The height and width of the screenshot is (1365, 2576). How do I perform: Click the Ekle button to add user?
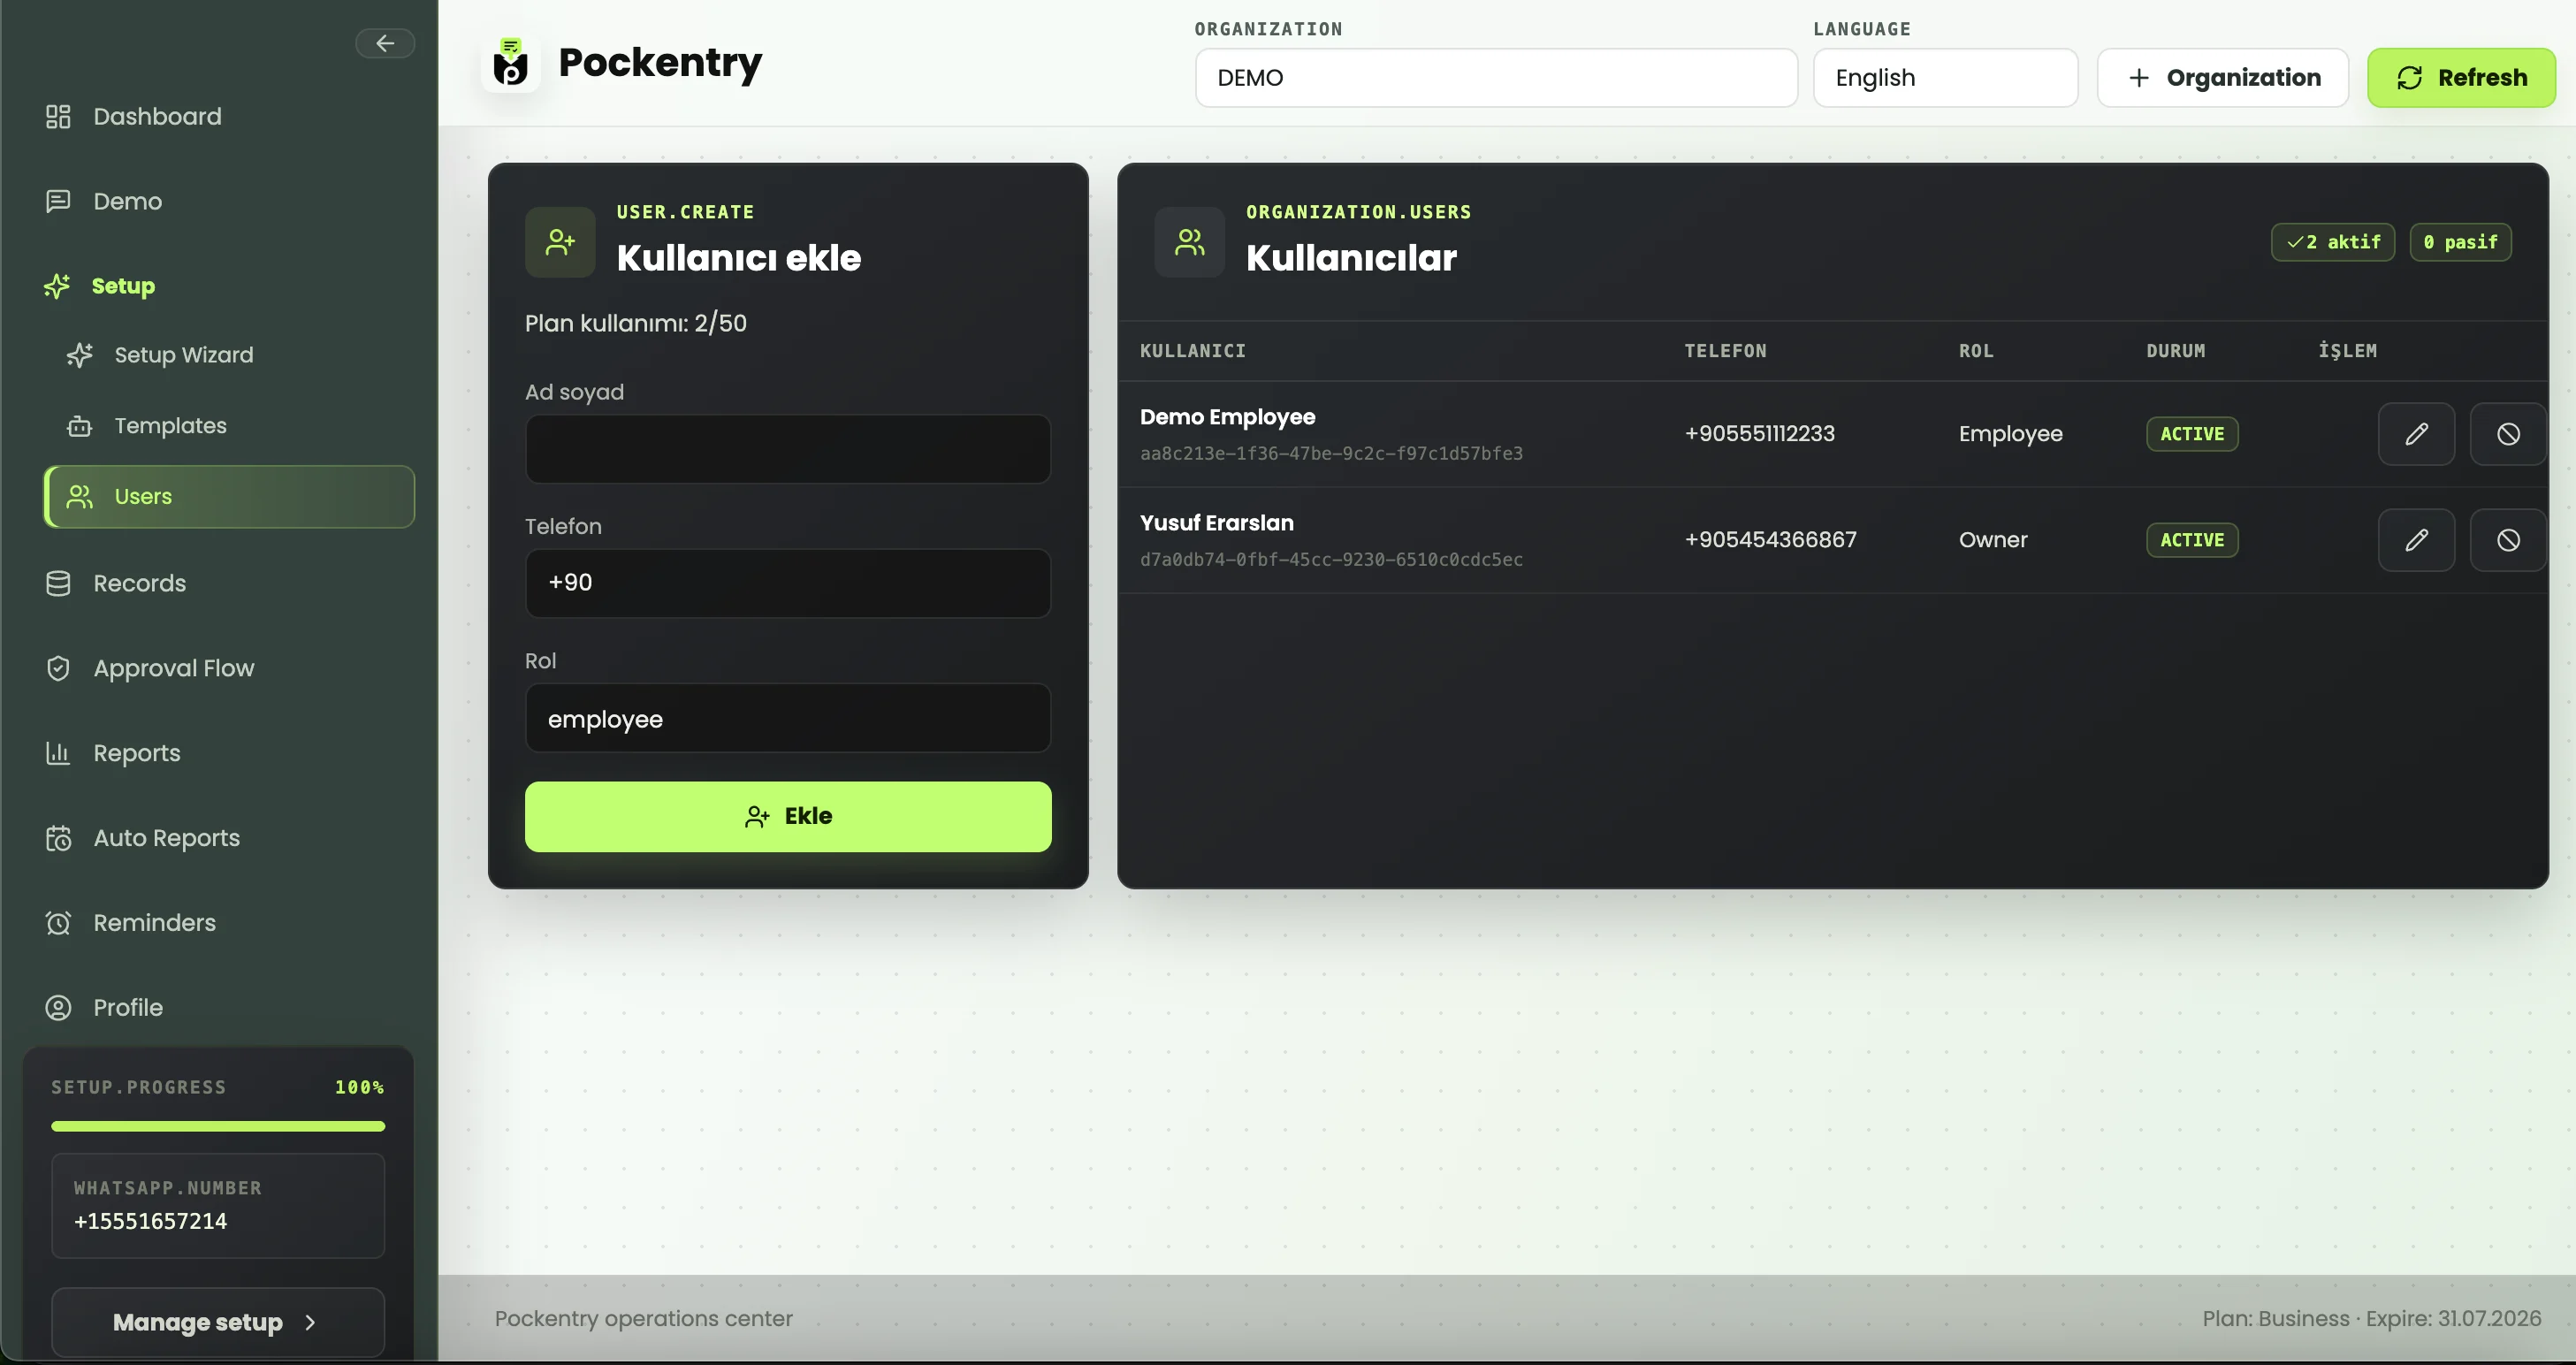tap(788, 817)
